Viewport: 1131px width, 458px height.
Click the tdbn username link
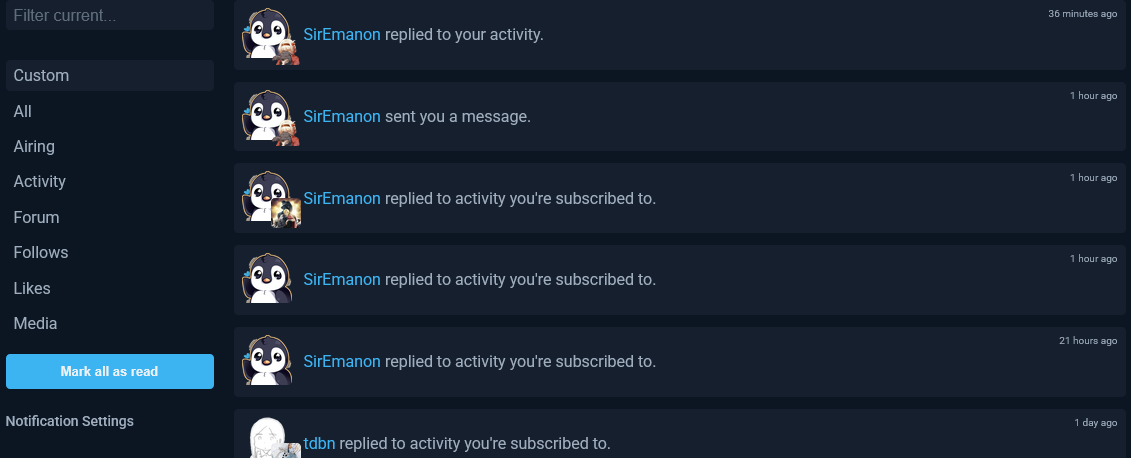coord(319,443)
